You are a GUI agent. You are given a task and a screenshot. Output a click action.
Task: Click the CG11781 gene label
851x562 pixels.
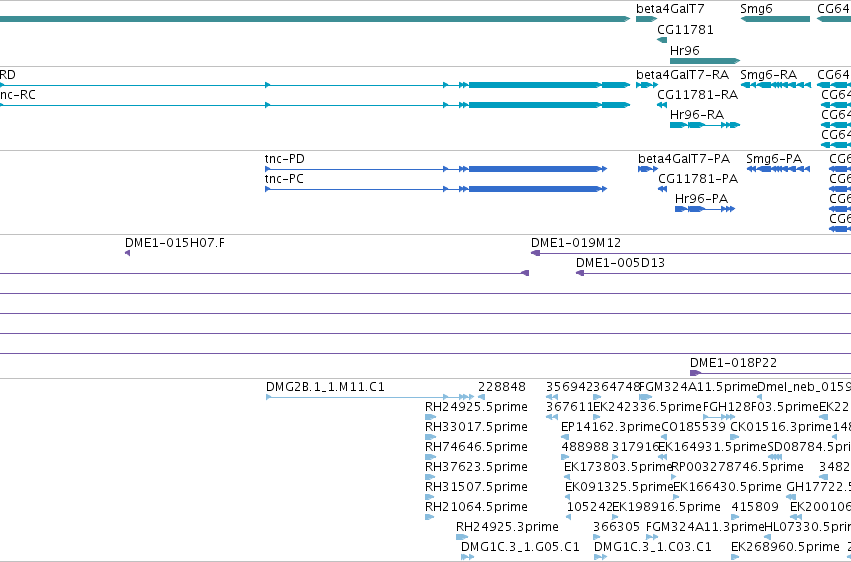(685, 30)
